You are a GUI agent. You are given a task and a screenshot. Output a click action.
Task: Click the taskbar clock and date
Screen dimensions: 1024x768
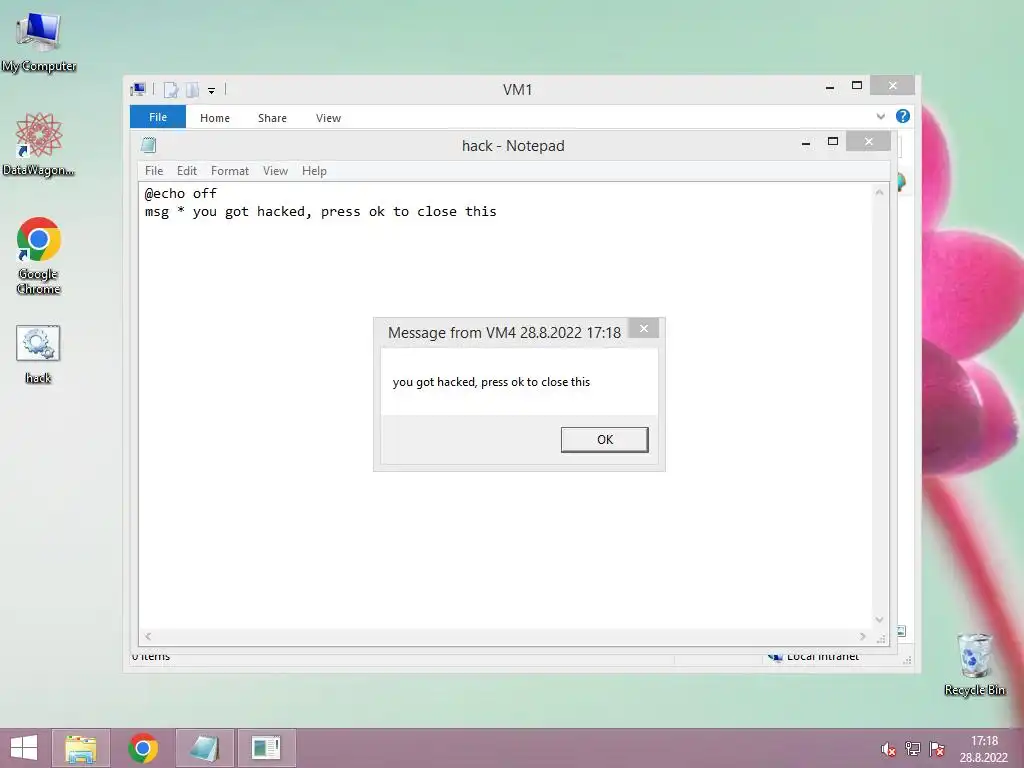click(984, 749)
